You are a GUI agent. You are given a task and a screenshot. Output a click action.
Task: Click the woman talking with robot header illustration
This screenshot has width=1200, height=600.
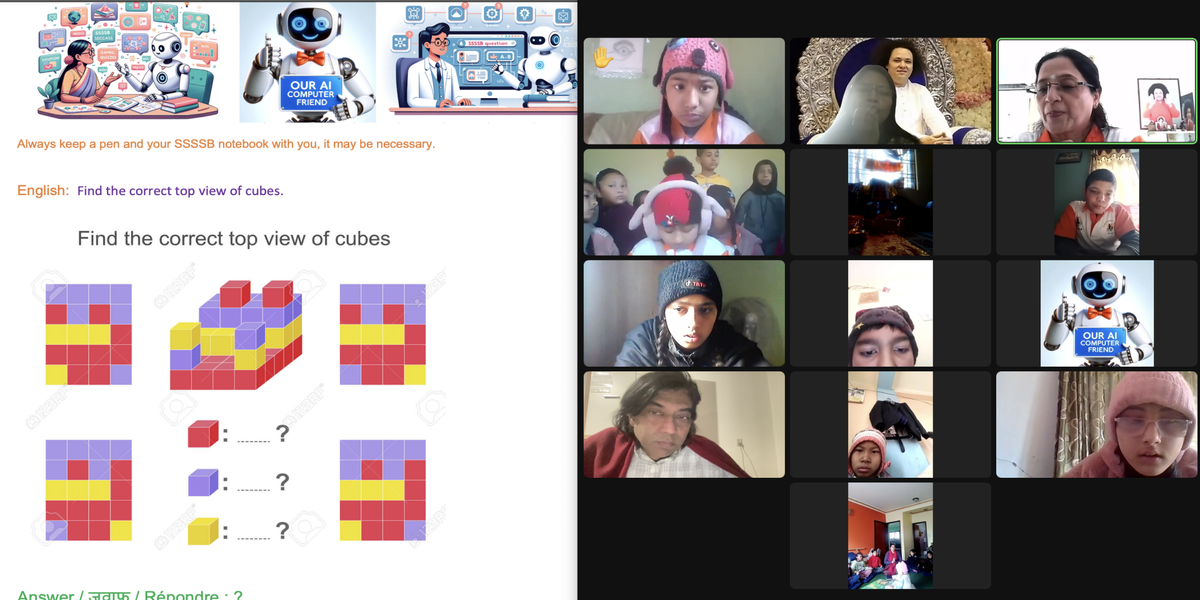click(x=128, y=60)
